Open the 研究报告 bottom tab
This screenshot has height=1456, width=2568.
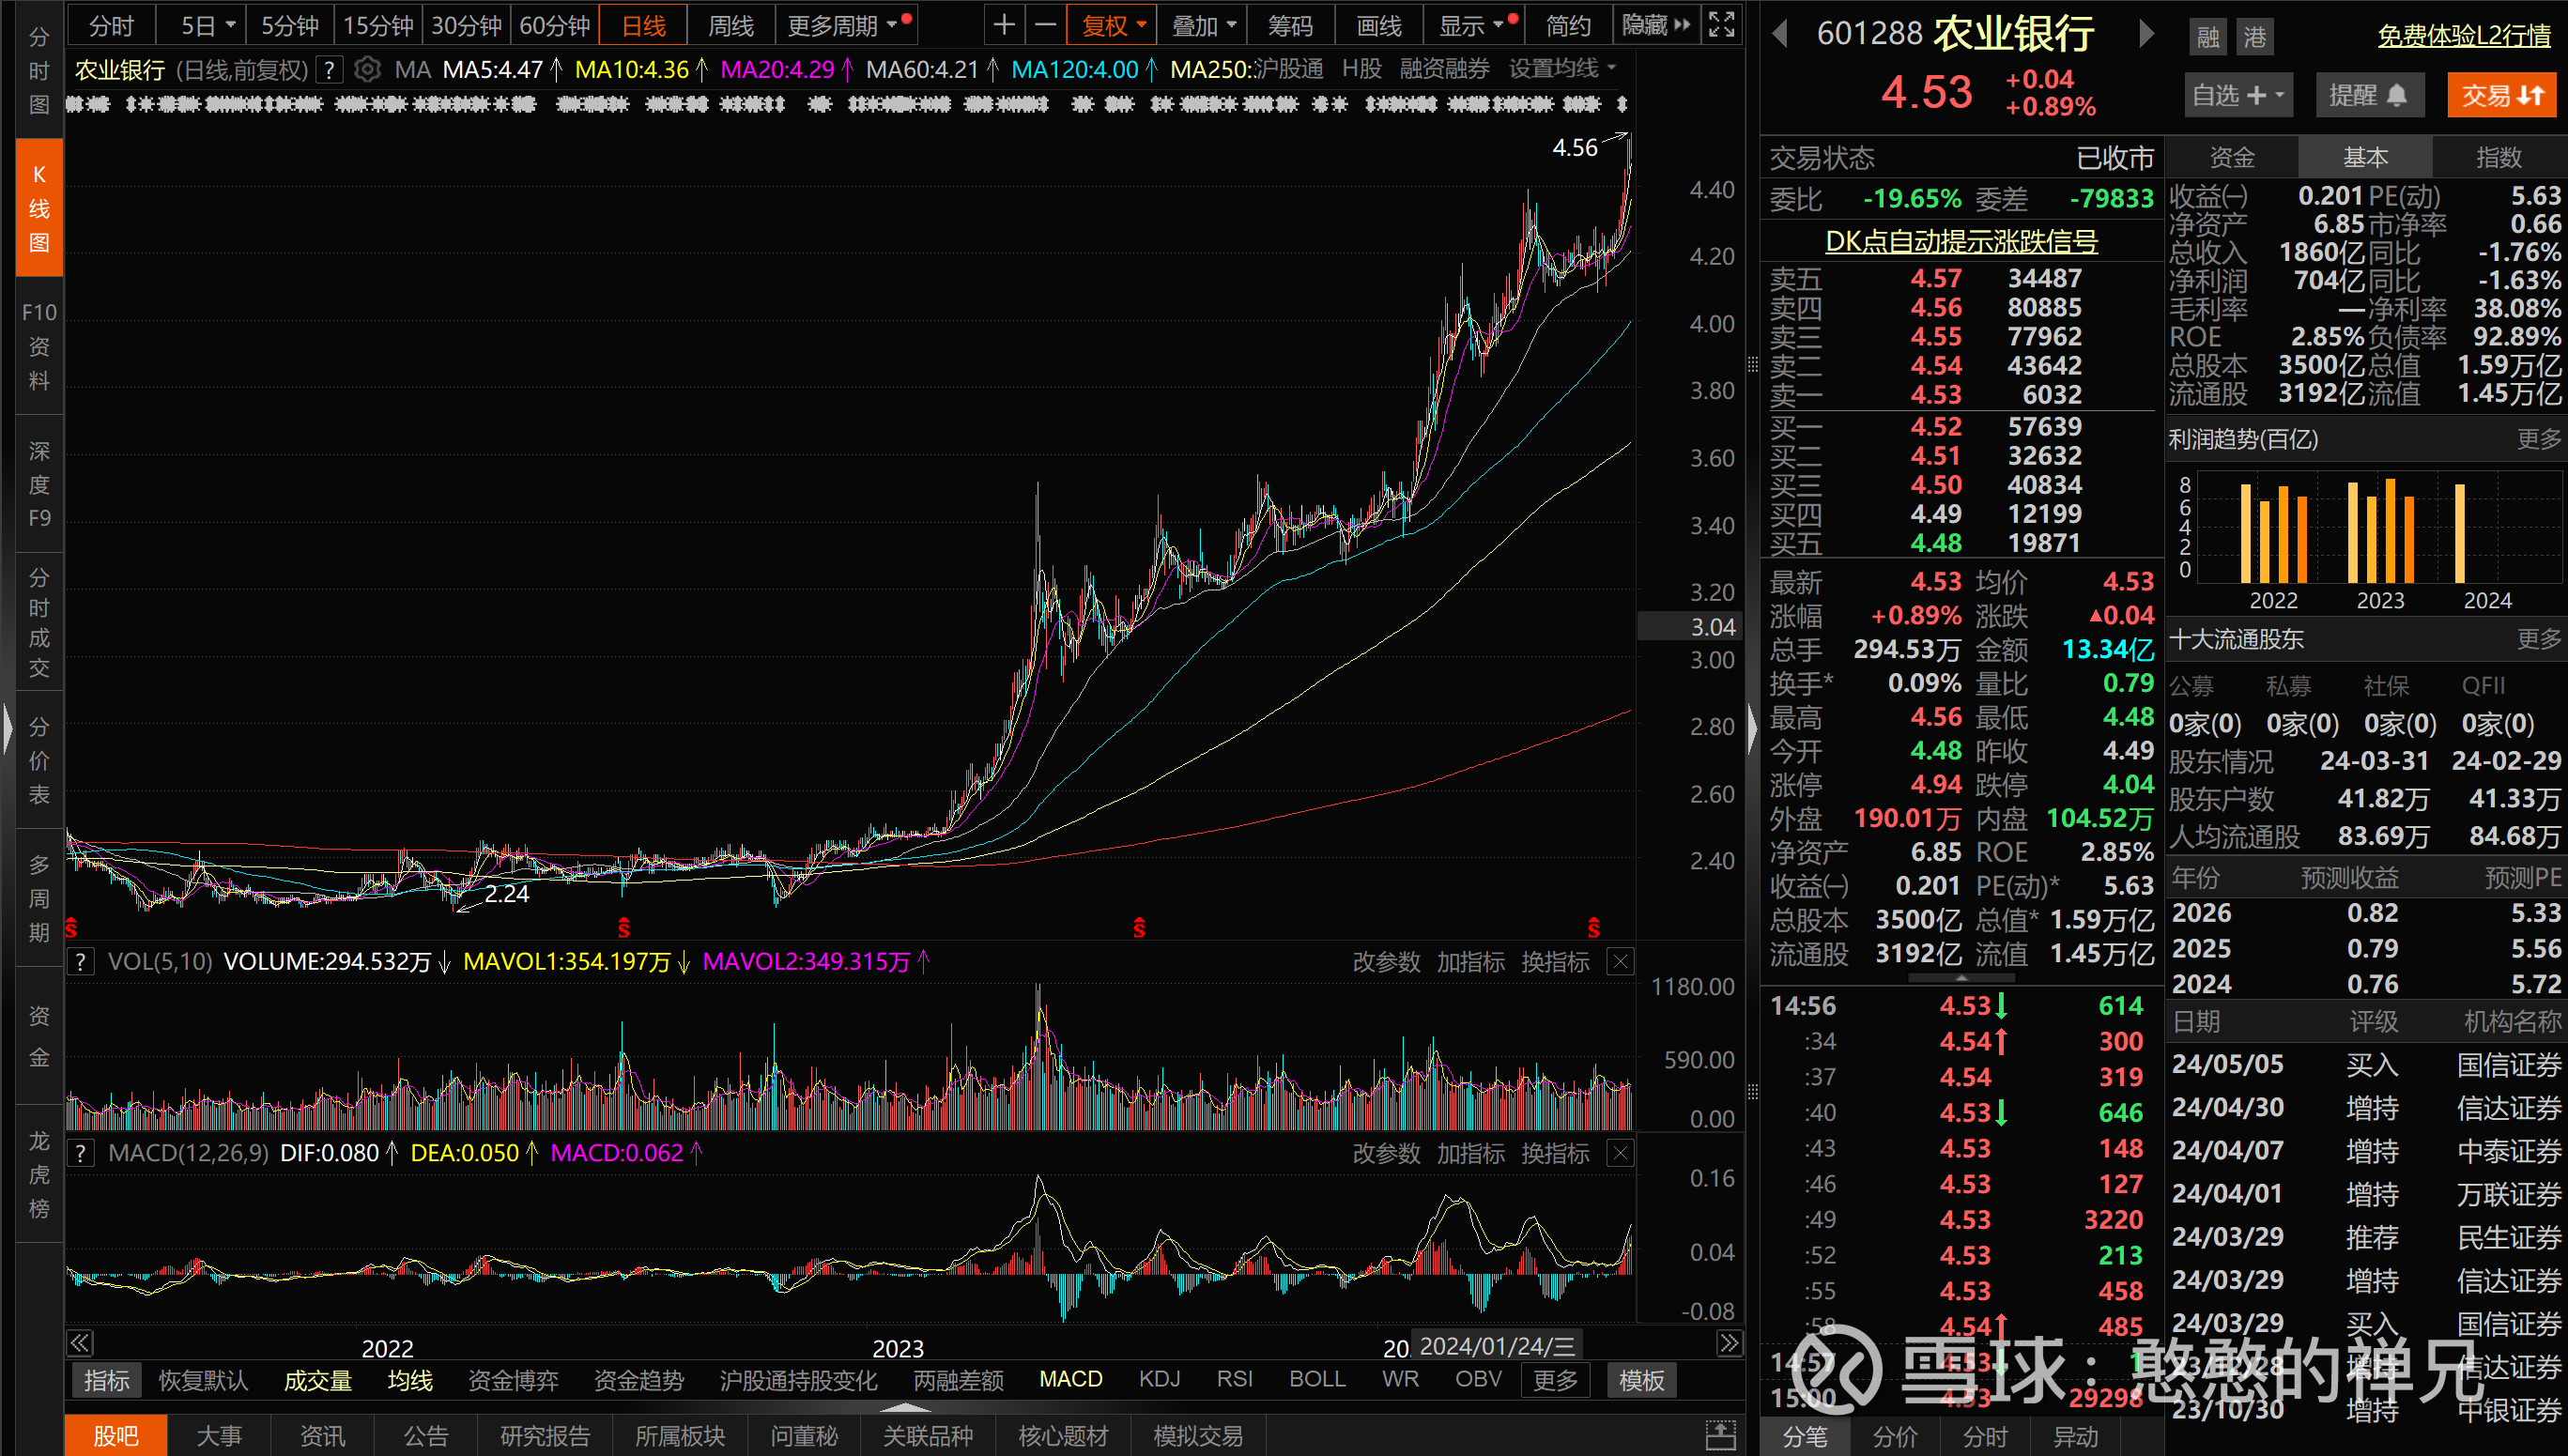tap(544, 1436)
